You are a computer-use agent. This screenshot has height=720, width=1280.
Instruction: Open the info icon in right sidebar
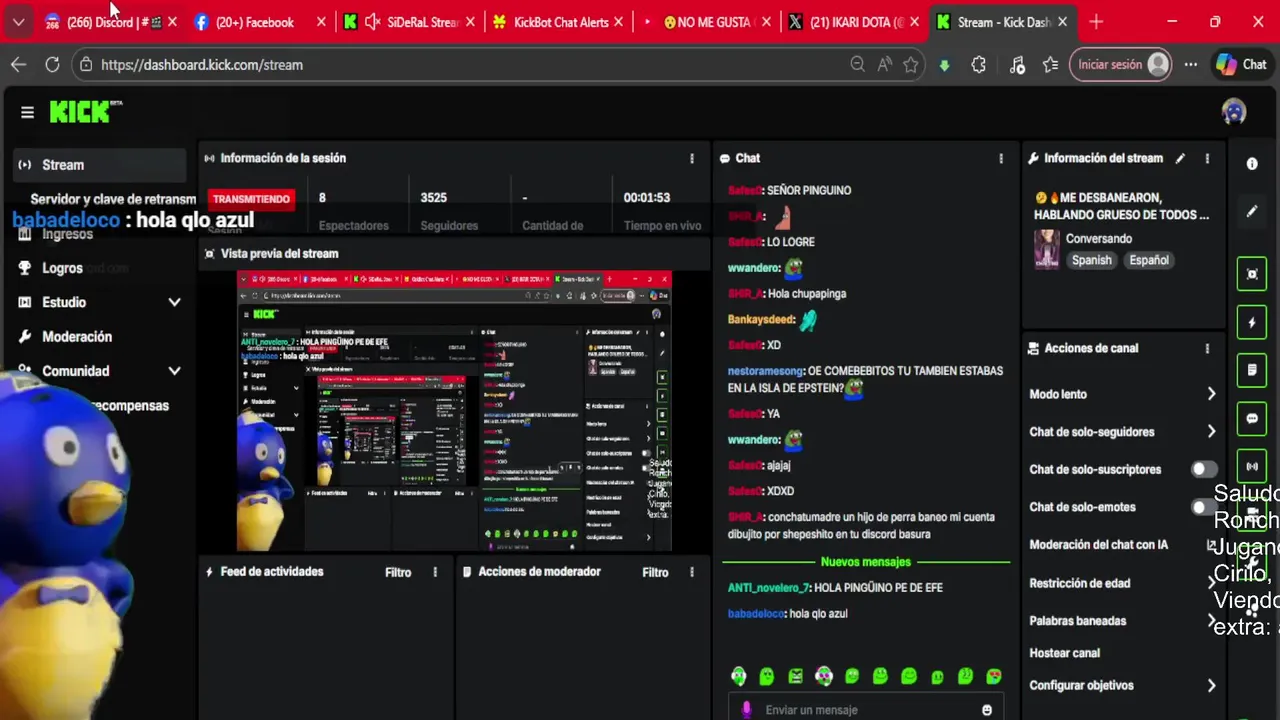tap(1252, 164)
